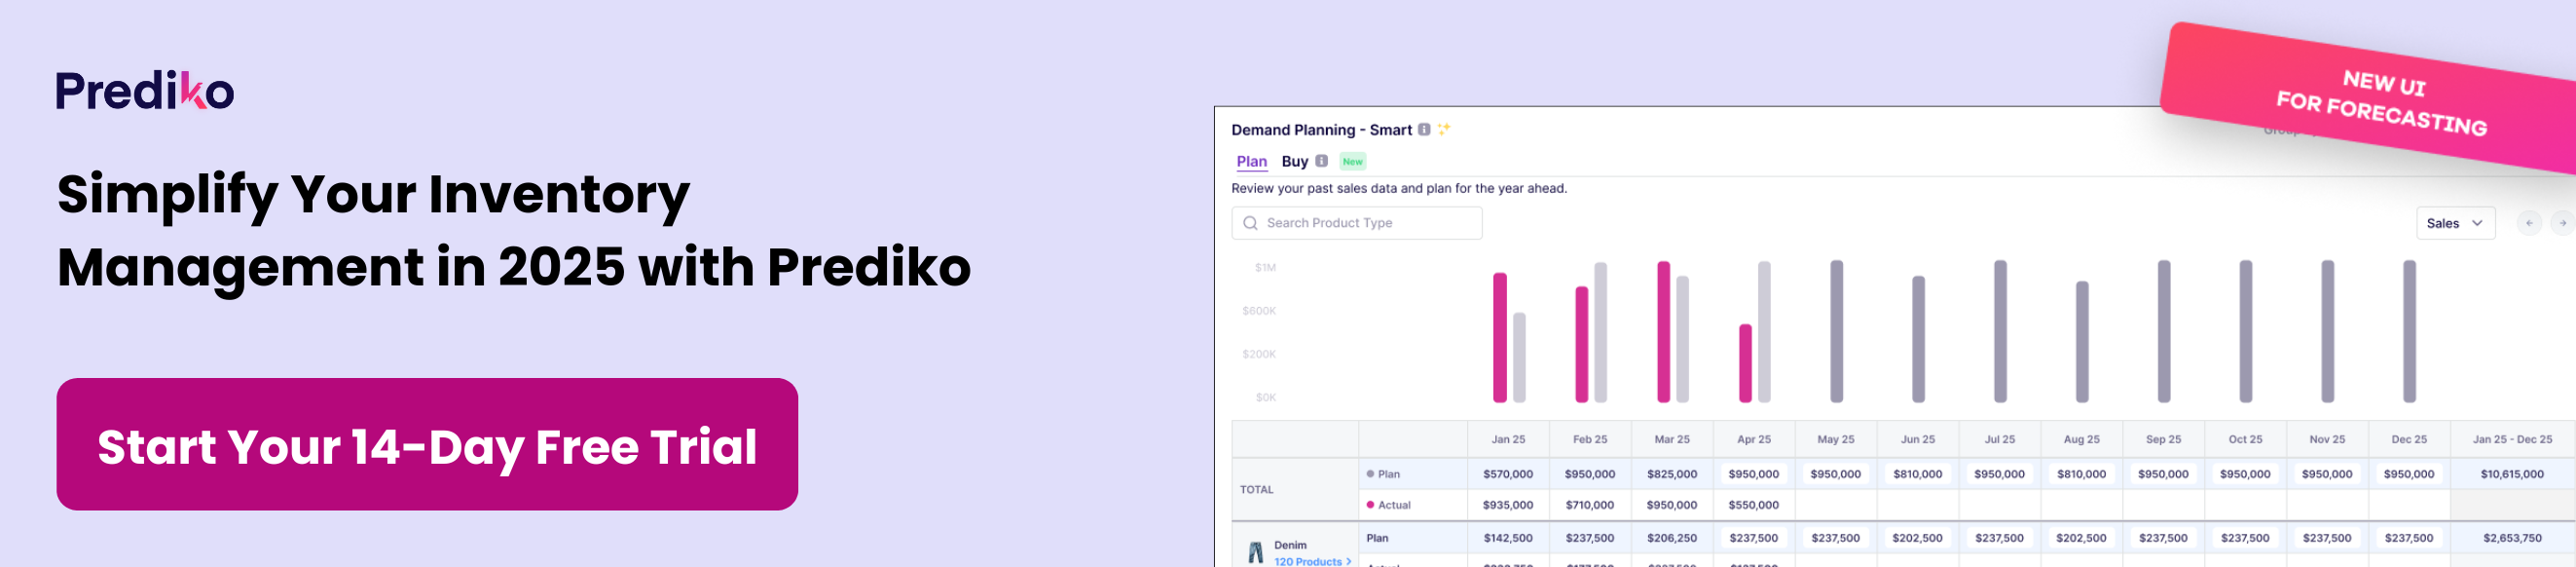Image resolution: width=2576 pixels, height=567 pixels.
Task: Select the Jun 25 plan cell $810,000
Action: click(1918, 474)
